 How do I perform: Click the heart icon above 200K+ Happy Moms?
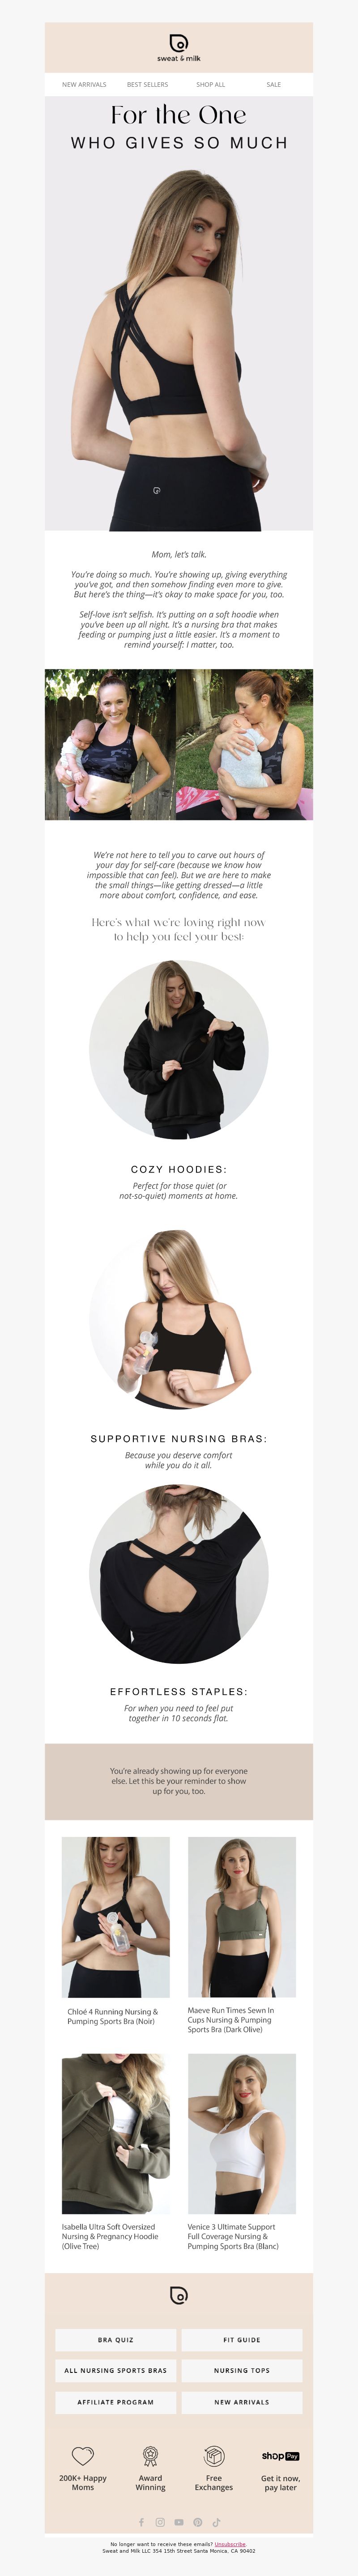[x=83, y=2455]
